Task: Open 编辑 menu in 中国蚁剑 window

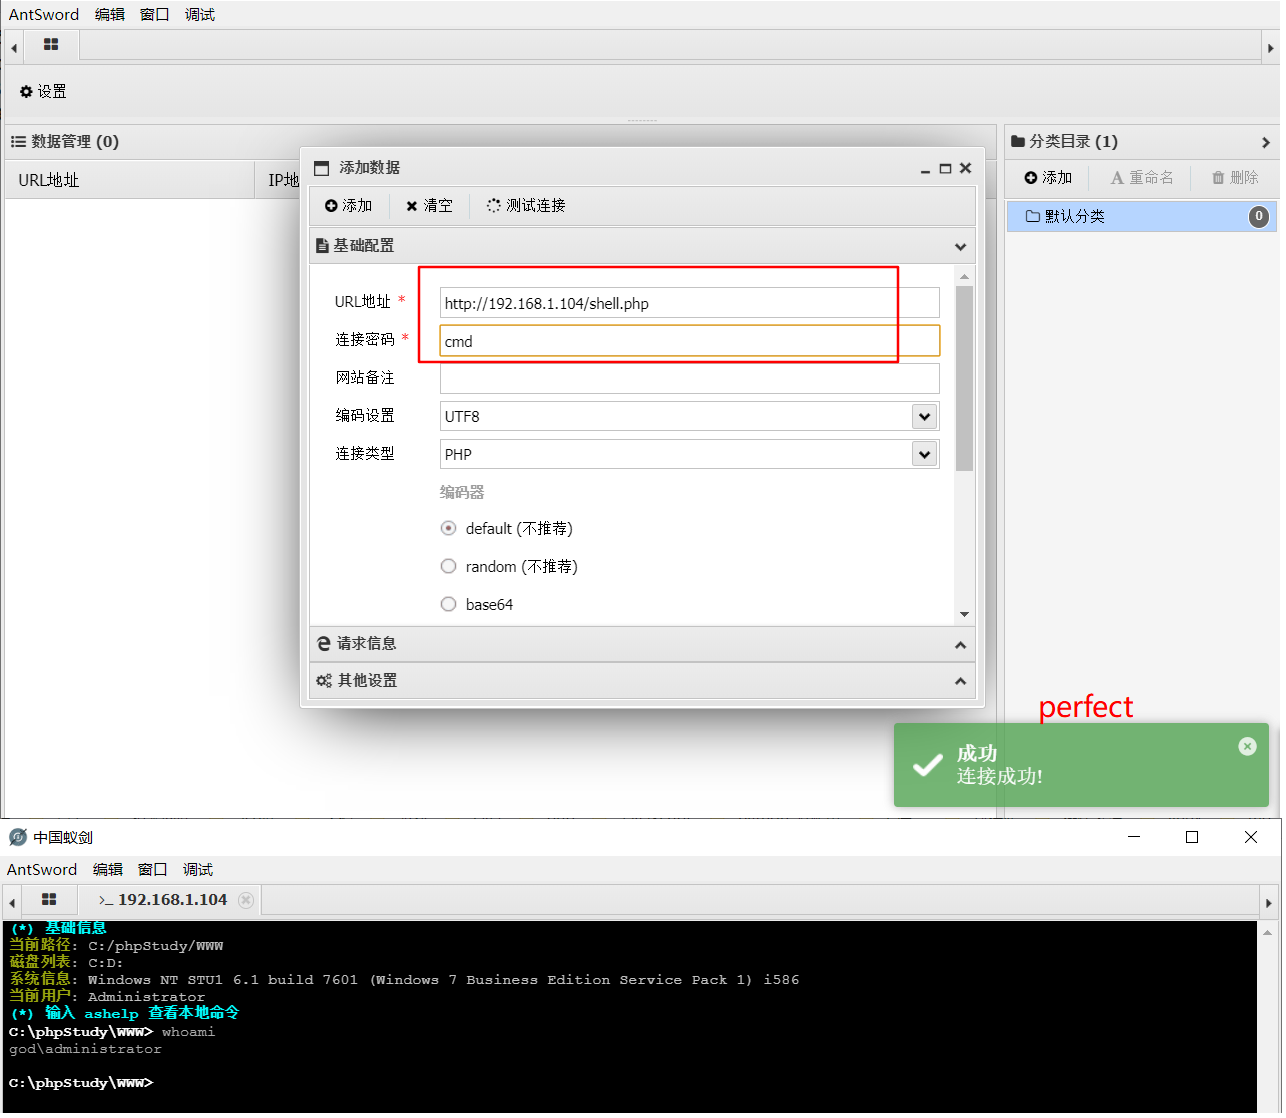Action: coord(108,869)
